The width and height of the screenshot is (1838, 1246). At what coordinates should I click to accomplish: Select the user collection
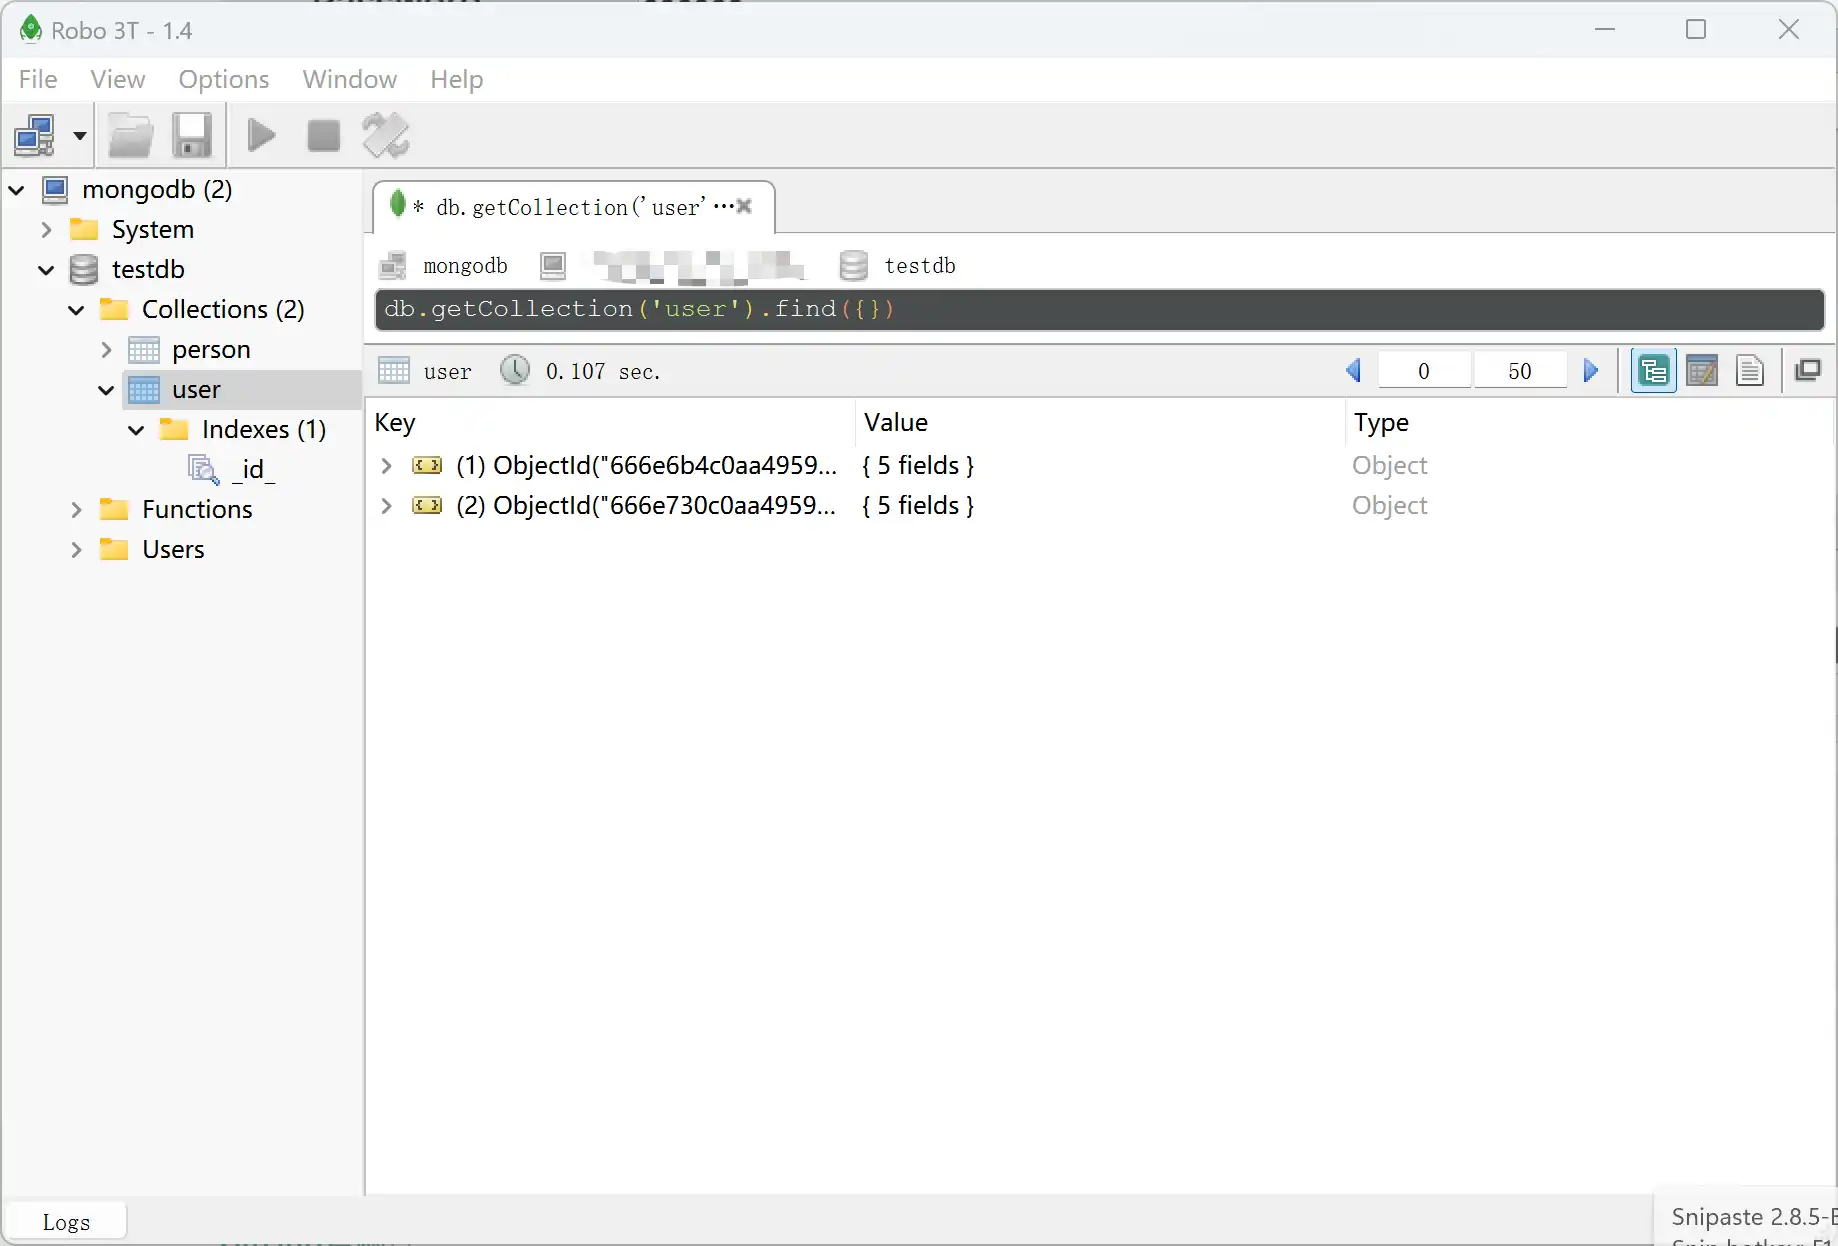(x=196, y=389)
